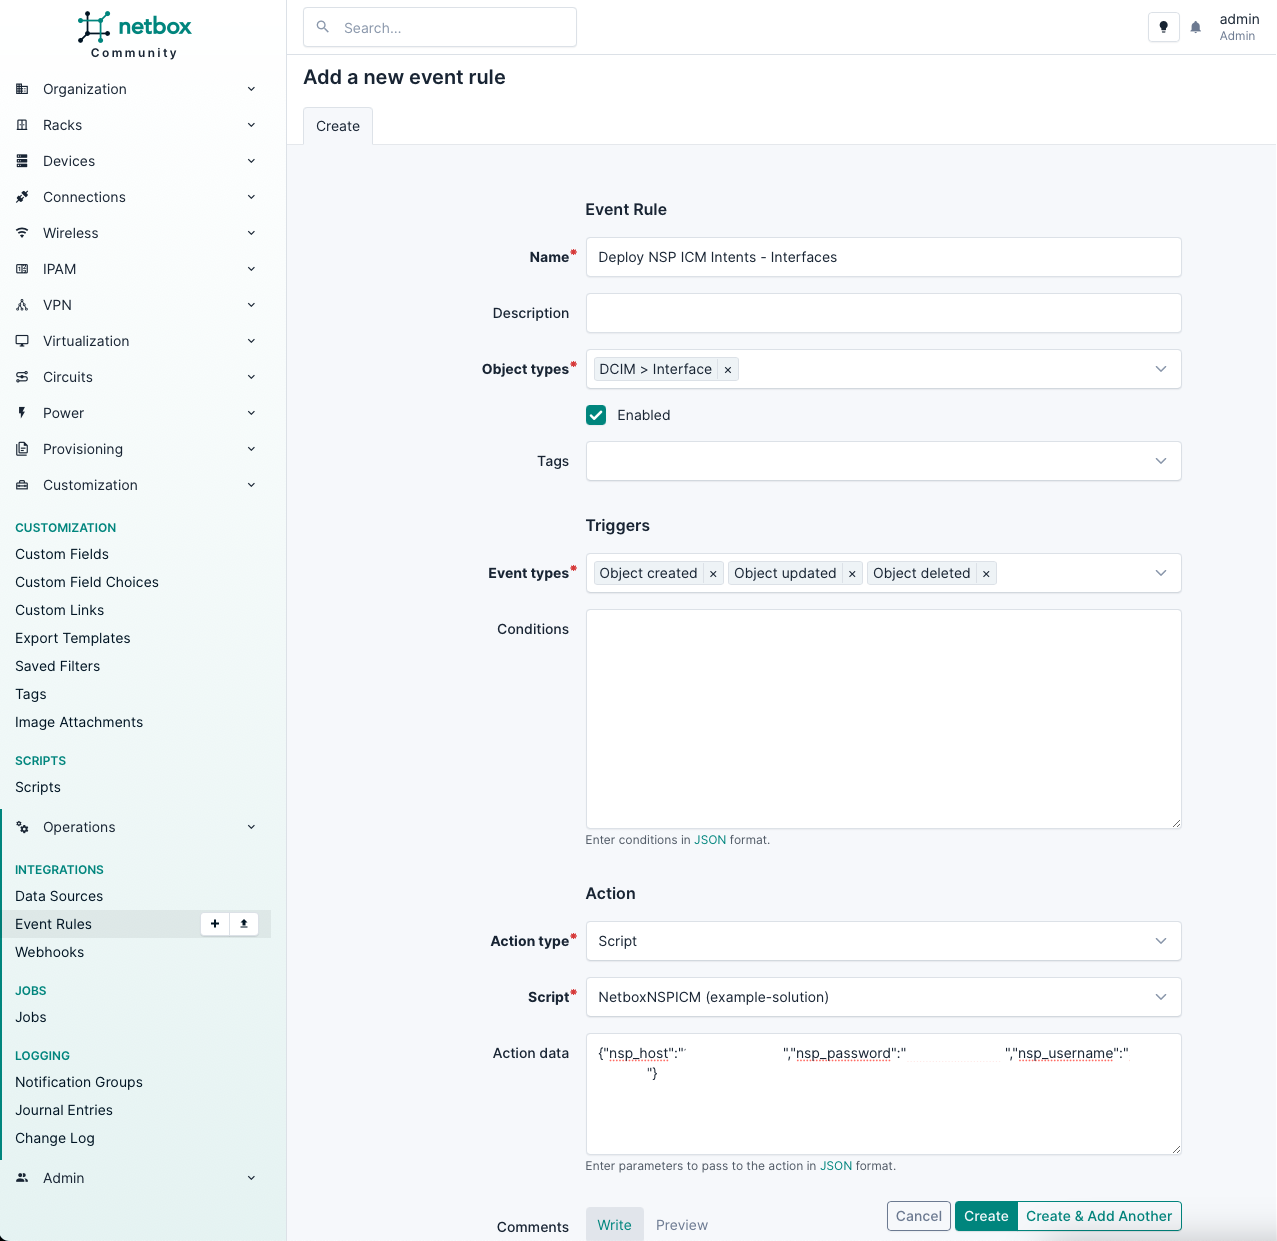Click the import icon beside Event Rules
Screen dimensions: 1277x1241
[244, 924]
